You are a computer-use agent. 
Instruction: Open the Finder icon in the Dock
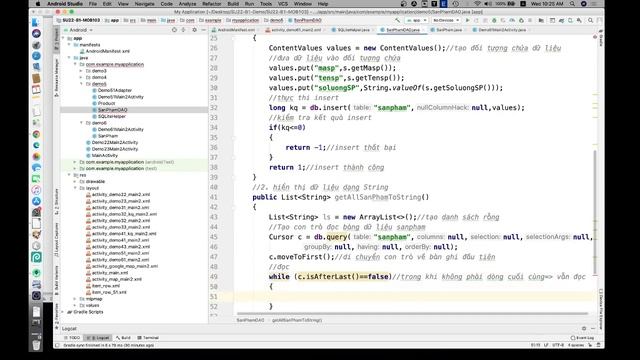(x=36, y=22)
